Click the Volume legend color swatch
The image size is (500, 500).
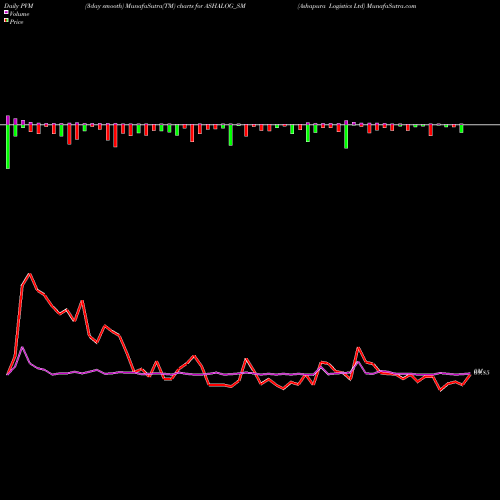pos(6,13)
